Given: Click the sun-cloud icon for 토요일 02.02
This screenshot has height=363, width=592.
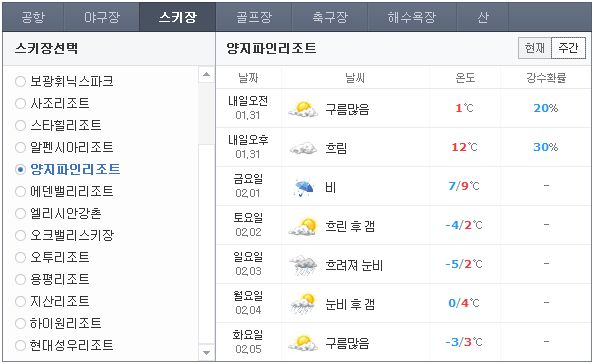Looking at the screenshot, I should click(303, 226).
